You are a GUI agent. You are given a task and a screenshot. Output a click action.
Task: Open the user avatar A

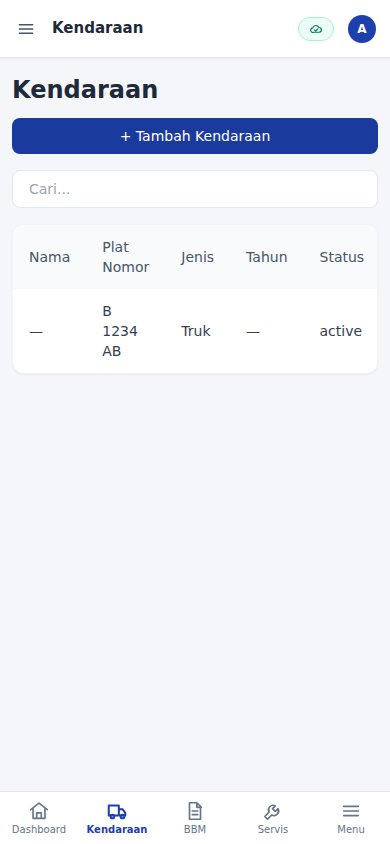362,29
